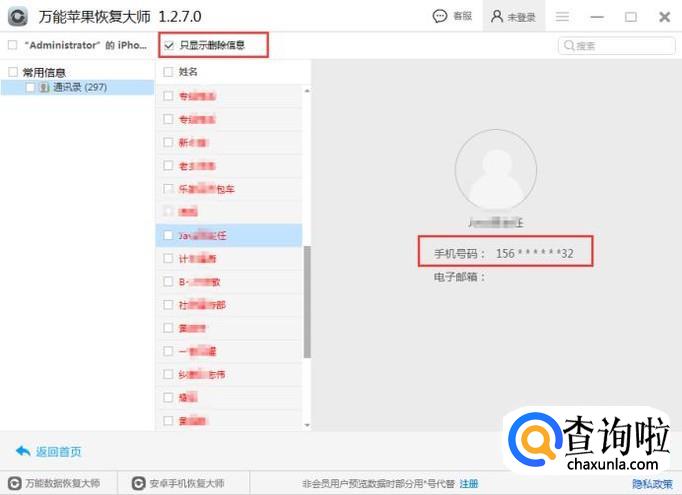Check the 常用信息 checkbox
682x495 pixels.
tap(13, 72)
